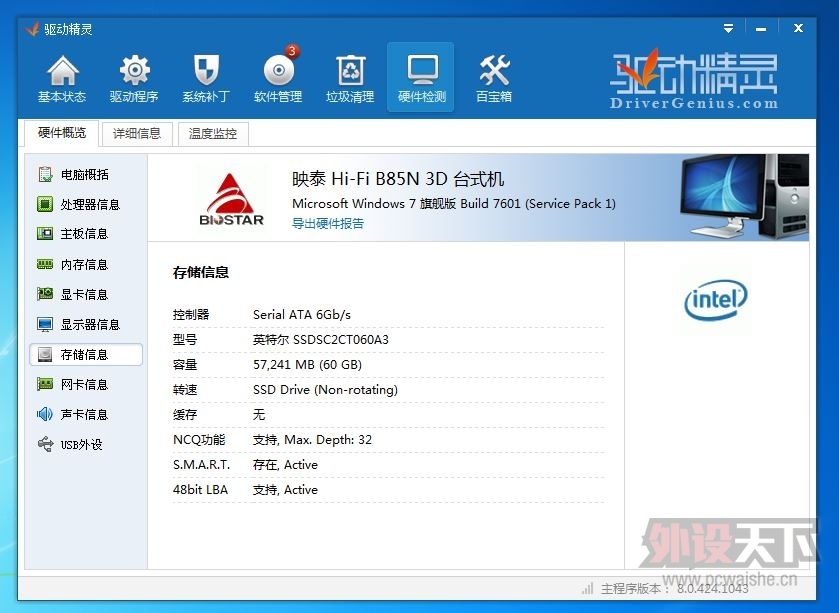This screenshot has width=839, height=613.
Task: Select 硬件检测 monitor icon
Action: [x=422, y=71]
